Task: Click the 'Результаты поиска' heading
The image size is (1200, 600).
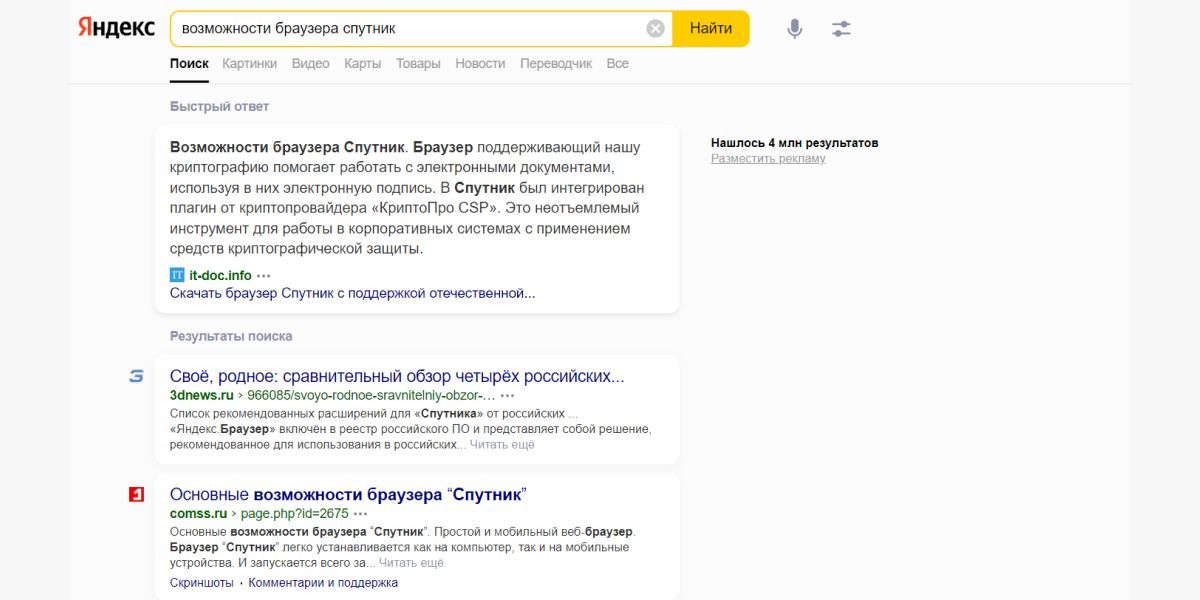Action: pyautogui.click(x=231, y=336)
